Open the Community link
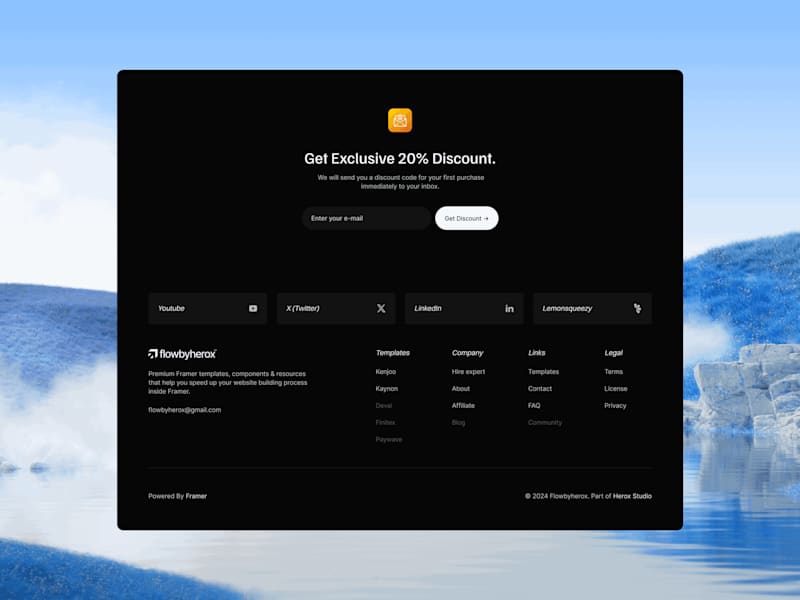The image size is (800, 600). [545, 422]
